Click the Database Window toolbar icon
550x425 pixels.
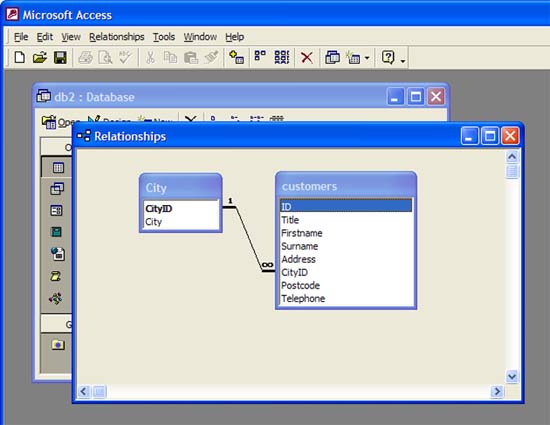[332, 57]
